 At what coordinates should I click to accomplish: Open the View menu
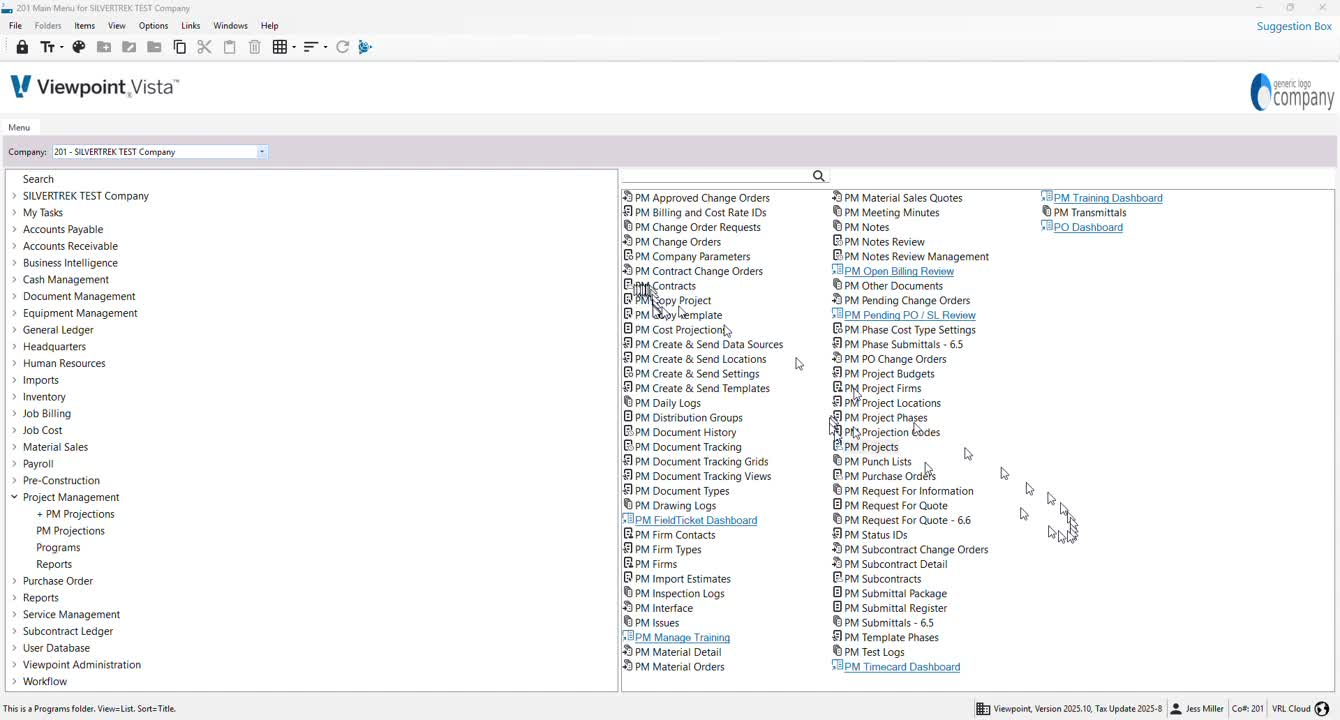click(117, 25)
